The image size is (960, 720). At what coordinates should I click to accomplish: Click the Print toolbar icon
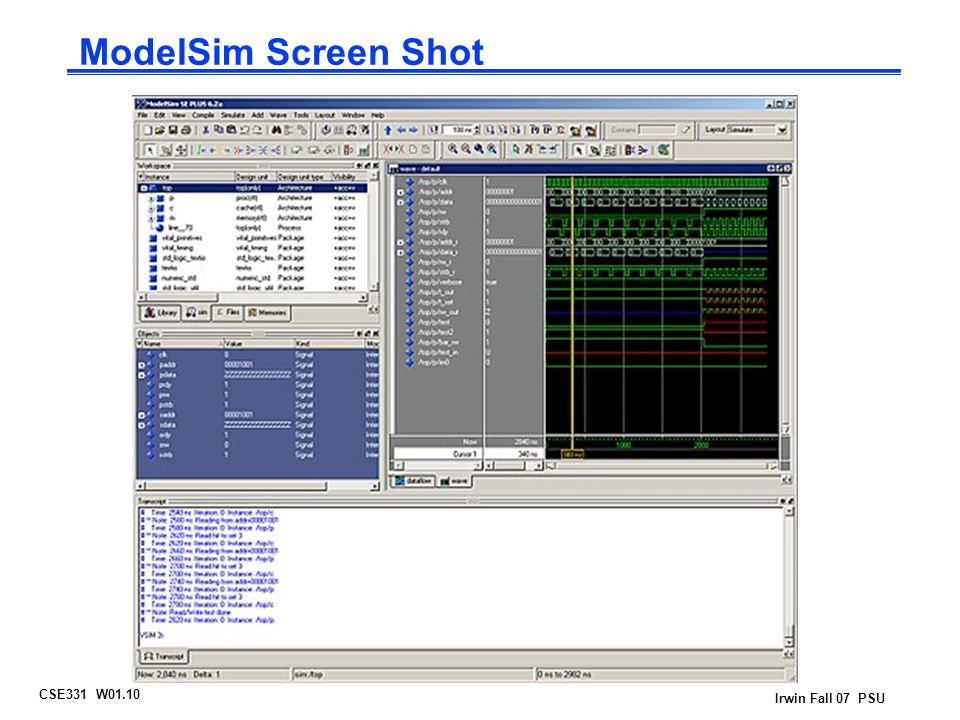click(x=186, y=130)
